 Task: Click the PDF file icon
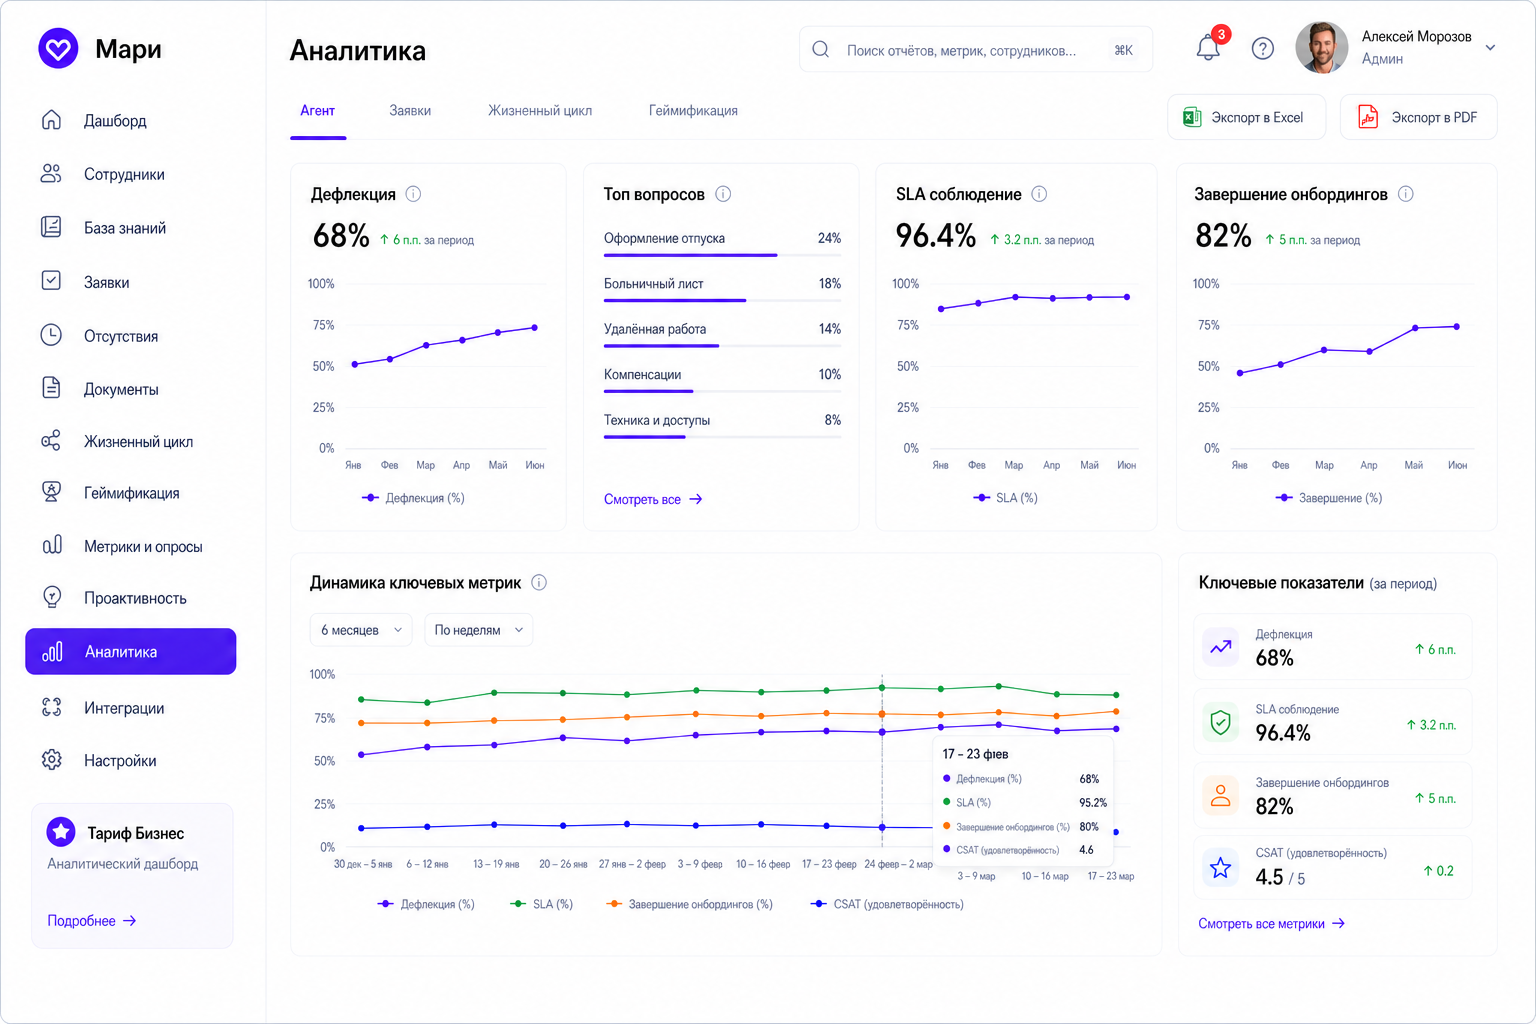click(1367, 117)
